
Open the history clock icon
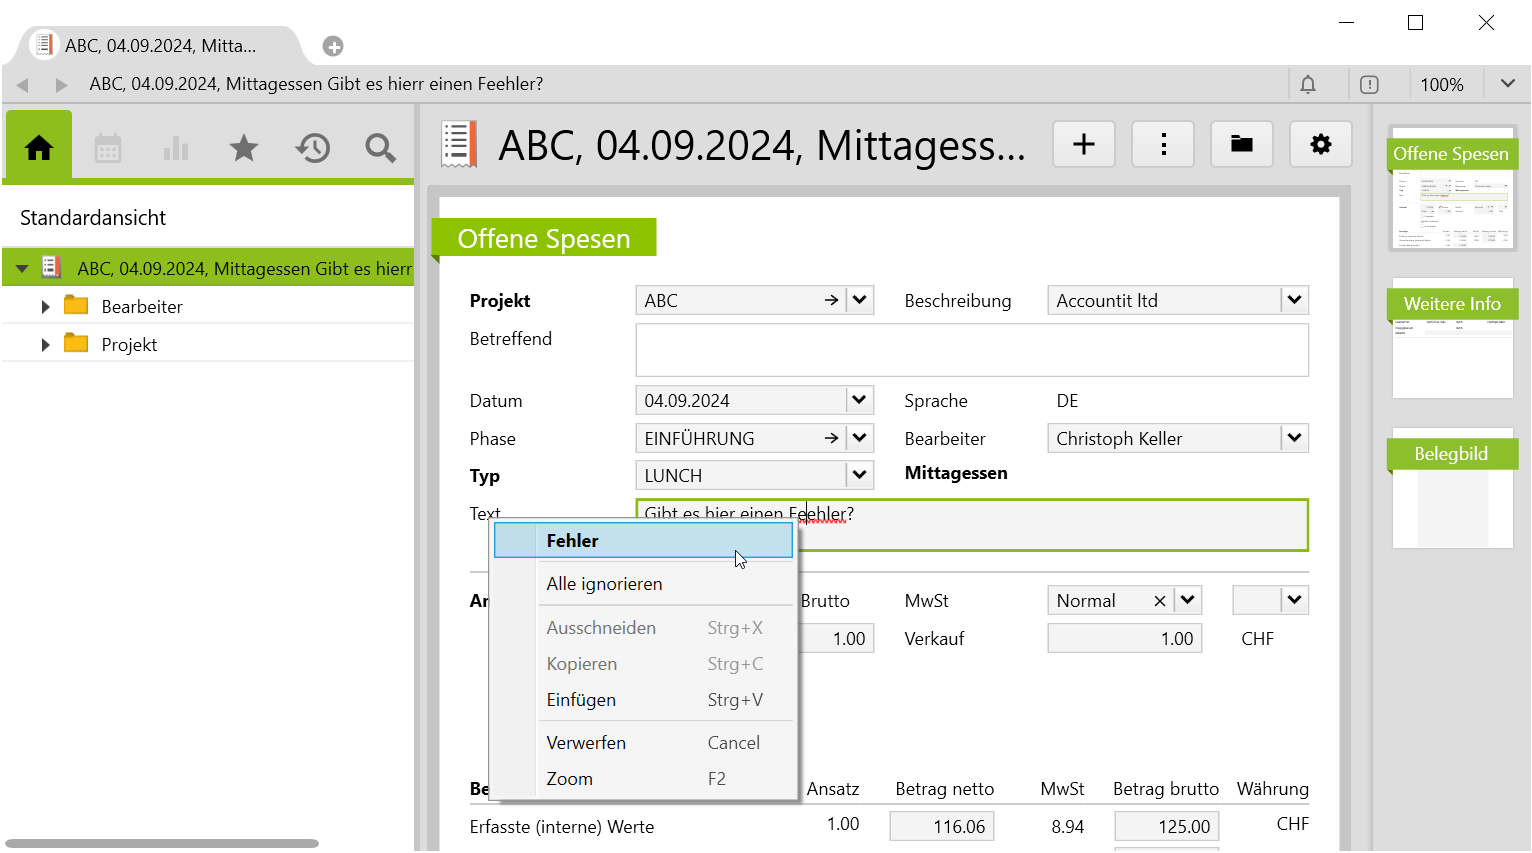click(312, 149)
